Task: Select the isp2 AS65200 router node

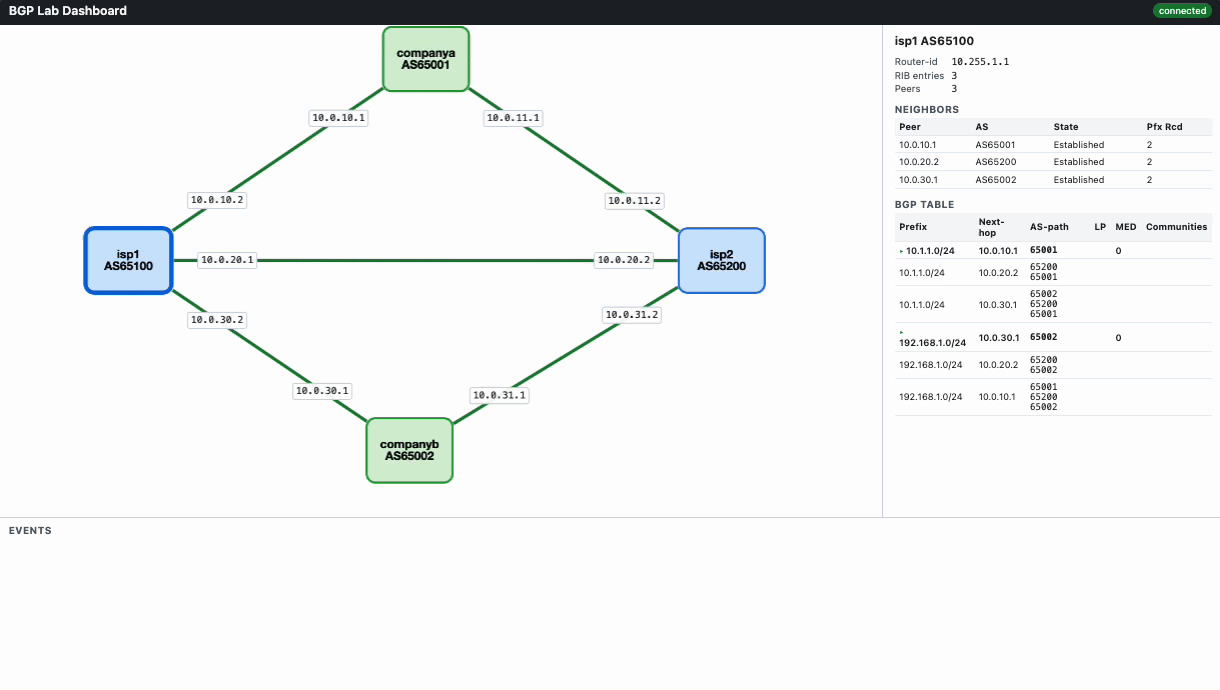Action: tap(722, 261)
